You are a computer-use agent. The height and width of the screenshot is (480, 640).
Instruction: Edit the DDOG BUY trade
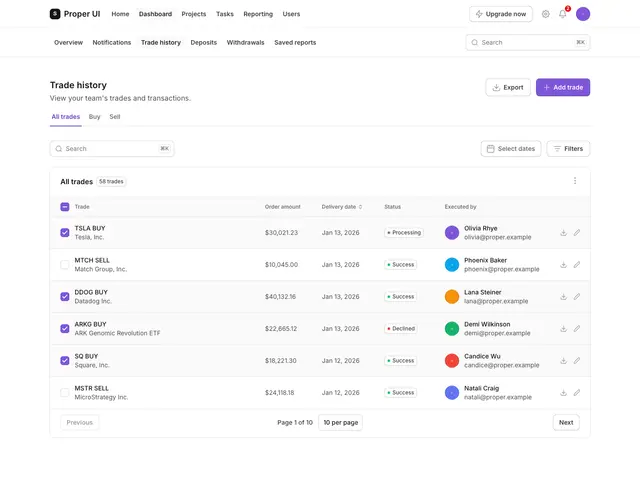576,297
